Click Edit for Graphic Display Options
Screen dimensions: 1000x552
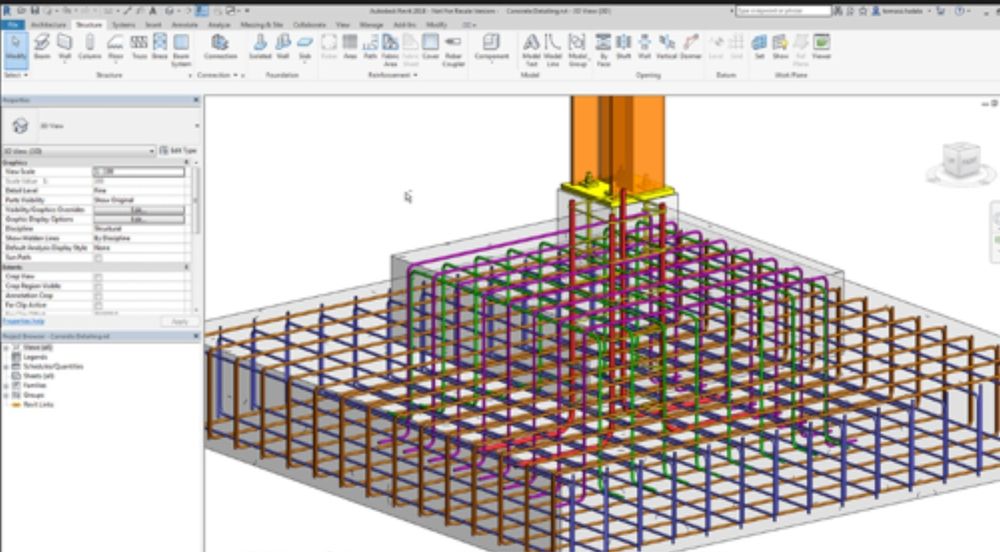tap(139, 219)
